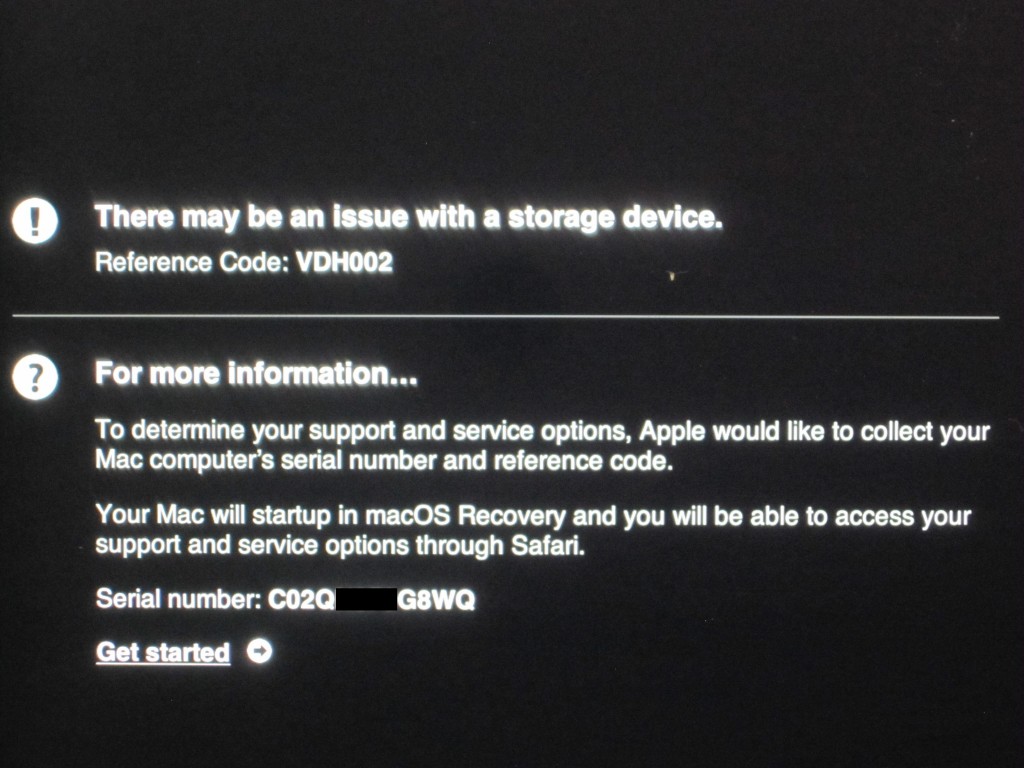The image size is (1024, 768).
Task: Select the storage device issue heading
Action: (x=409, y=217)
